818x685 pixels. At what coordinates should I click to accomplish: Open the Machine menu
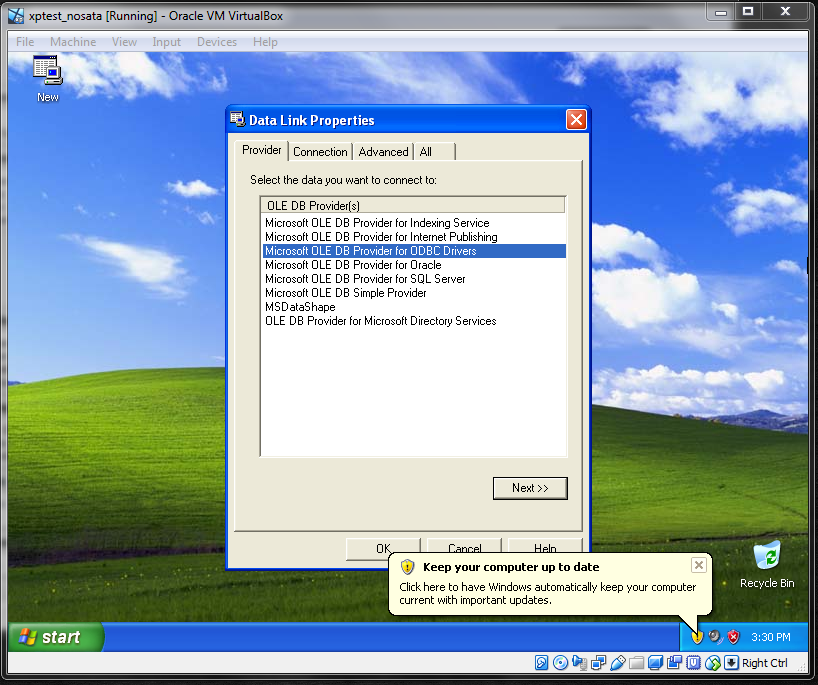pyautogui.click(x=73, y=42)
